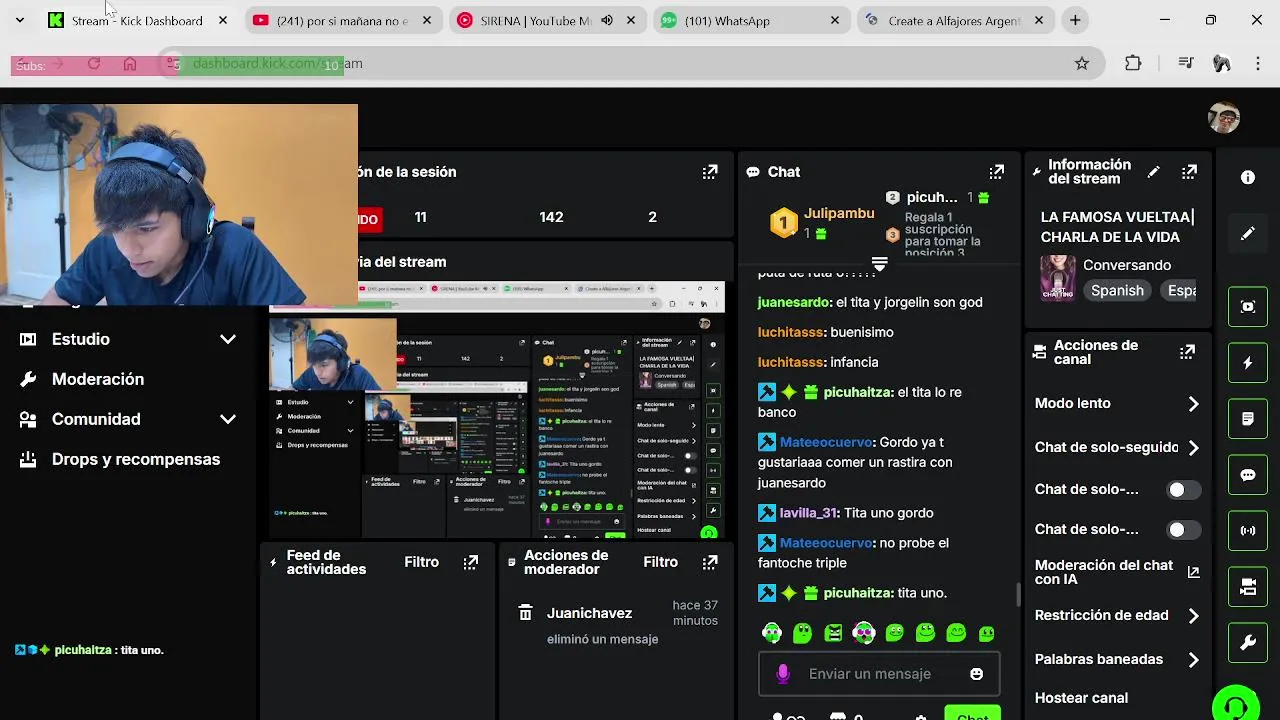Click the pencil icon in right sidebar
The height and width of the screenshot is (720, 1280).
click(x=1248, y=233)
